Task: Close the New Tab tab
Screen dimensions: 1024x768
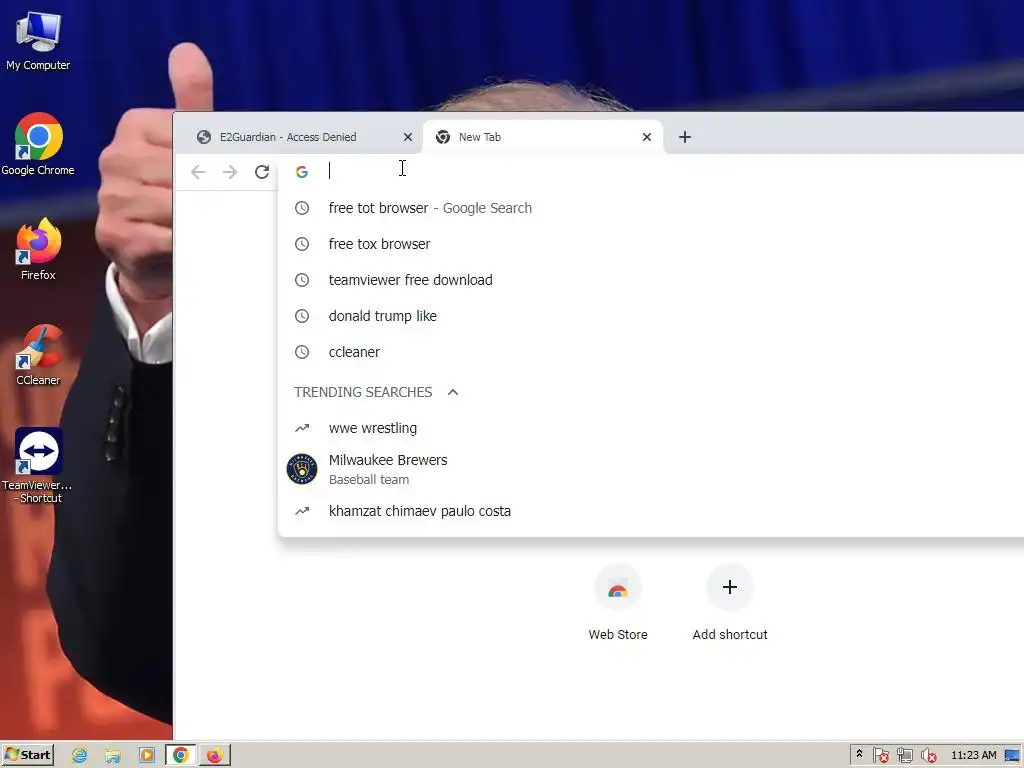Action: (647, 137)
